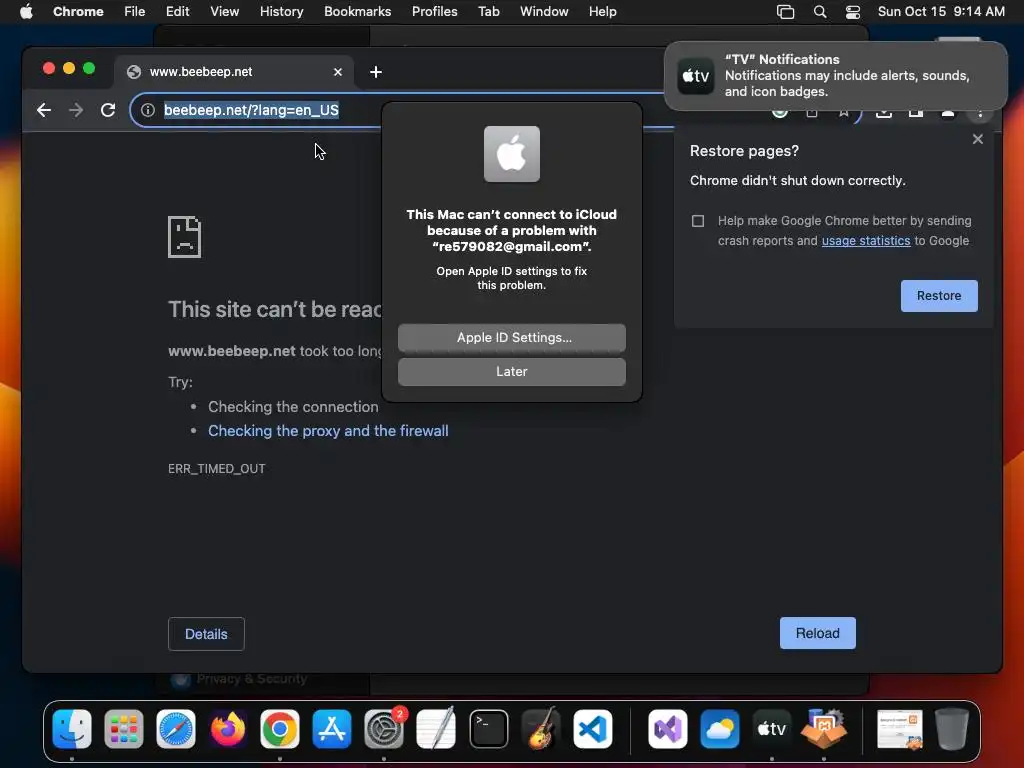Open purple Visual Studio icon in Dock
This screenshot has height=768, width=1024.
pyautogui.click(x=667, y=728)
